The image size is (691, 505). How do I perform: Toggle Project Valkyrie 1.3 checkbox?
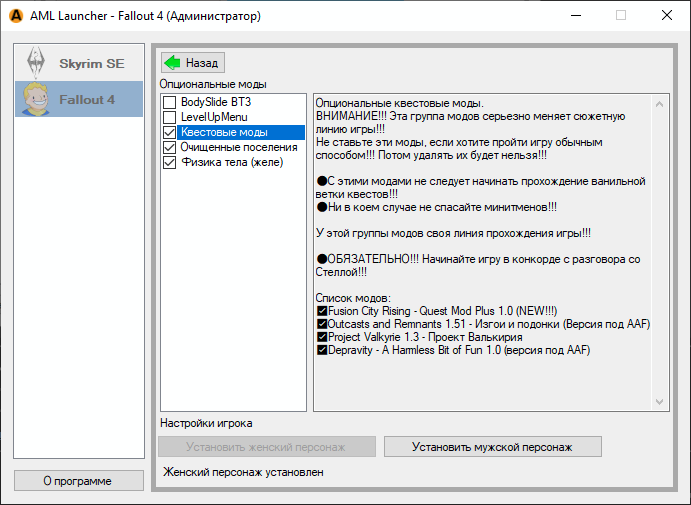[321, 338]
